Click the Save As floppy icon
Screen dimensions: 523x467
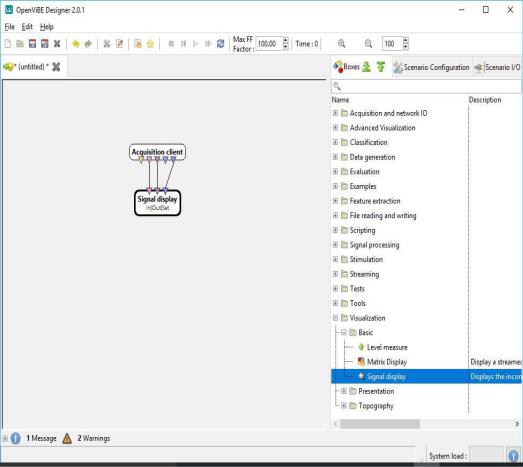pos(45,44)
